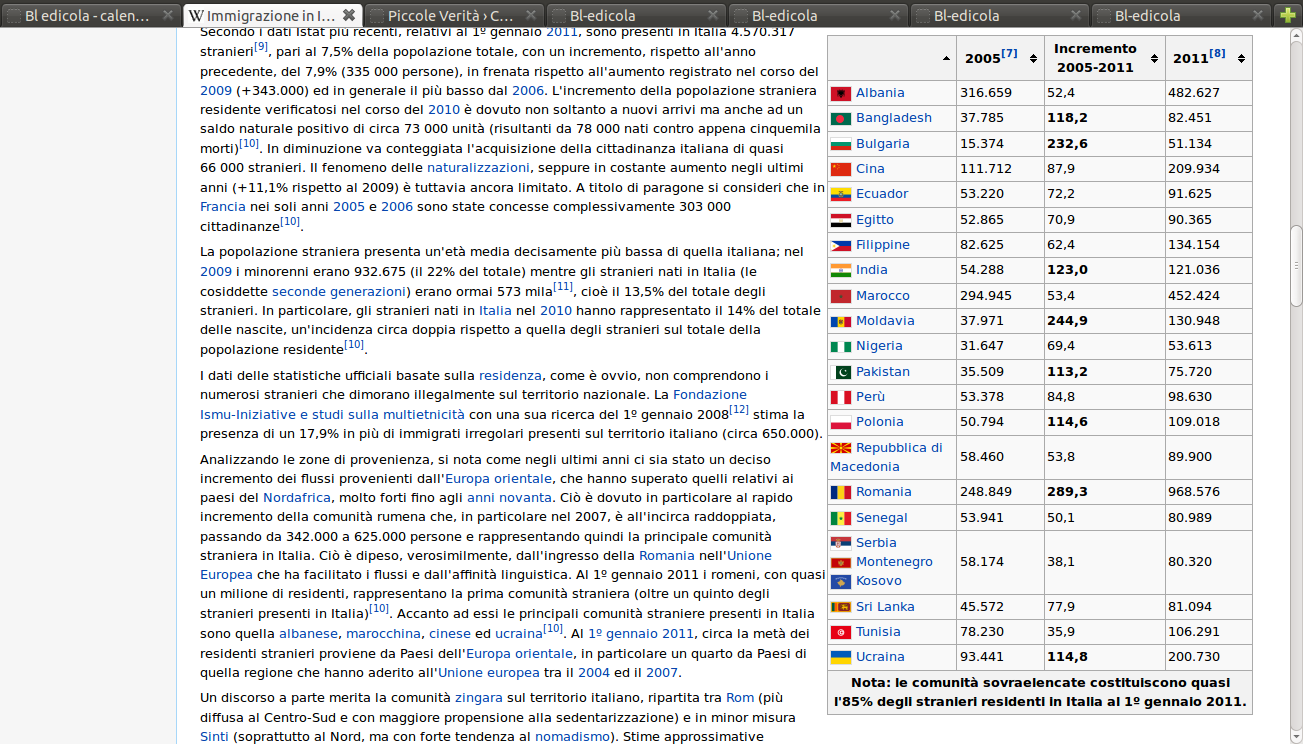
Task: Click the Albania flag icon in the table
Action: [x=840, y=93]
